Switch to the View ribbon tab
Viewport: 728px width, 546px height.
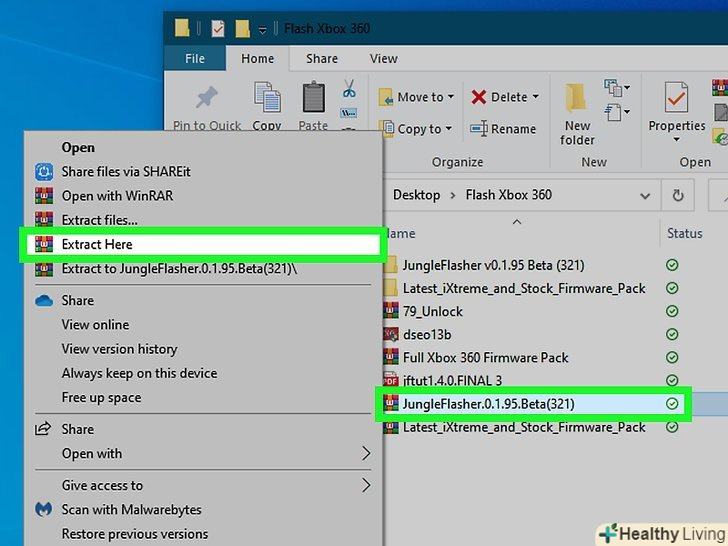[384, 59]
